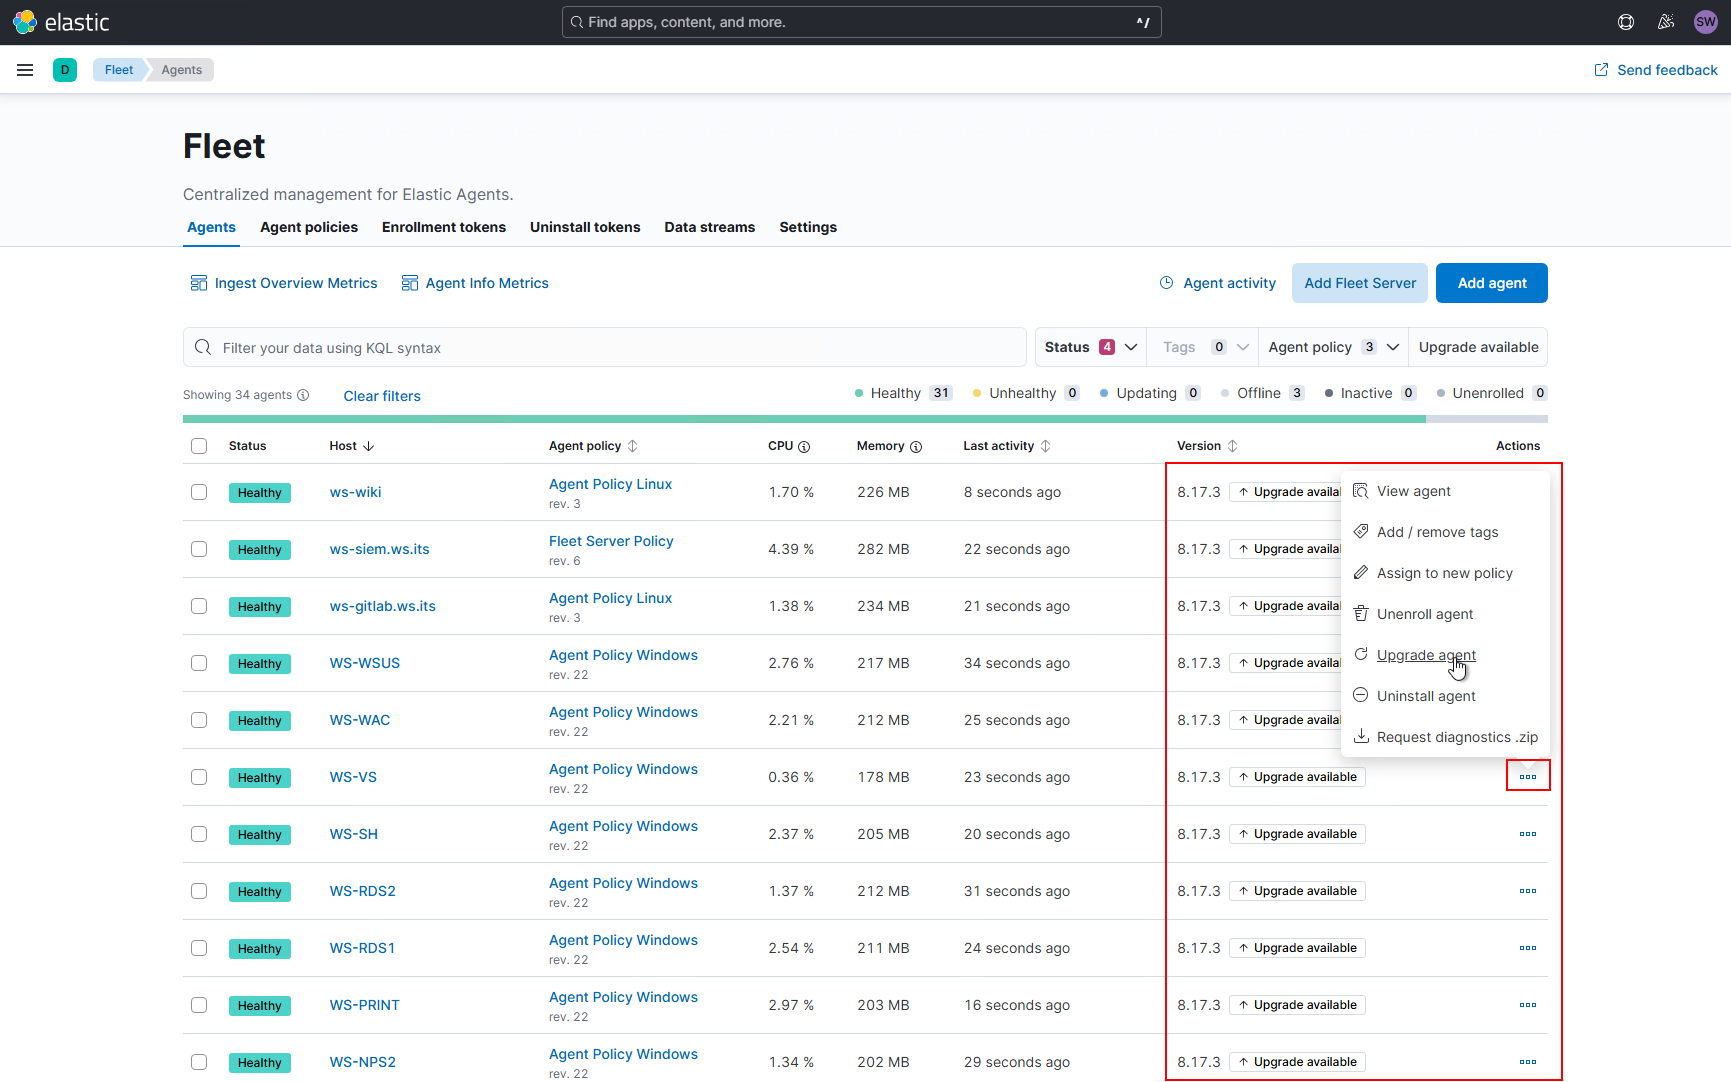Switch to the Agent policies tab
This screenshot has width=1731, height=1082.
click(x=309, y=227)
